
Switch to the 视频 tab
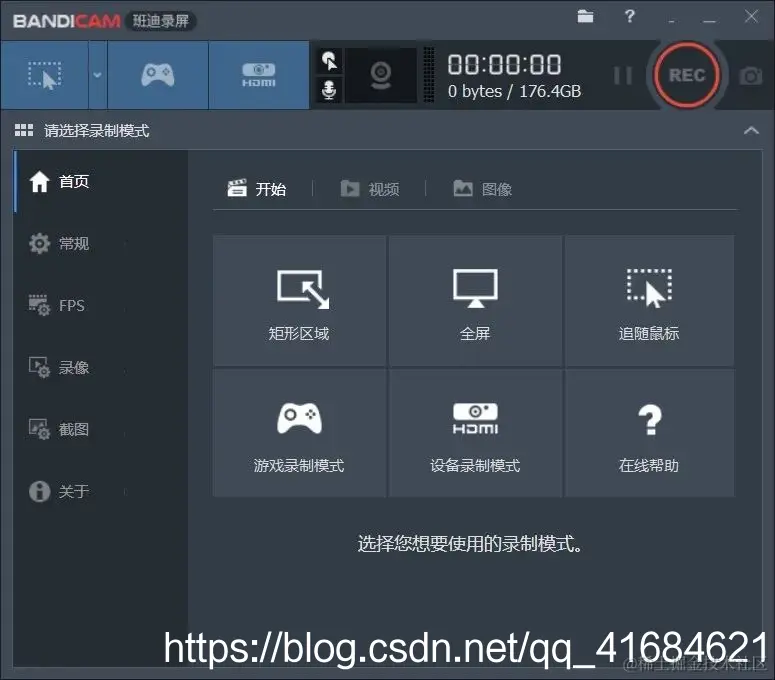tap(370, 189)
